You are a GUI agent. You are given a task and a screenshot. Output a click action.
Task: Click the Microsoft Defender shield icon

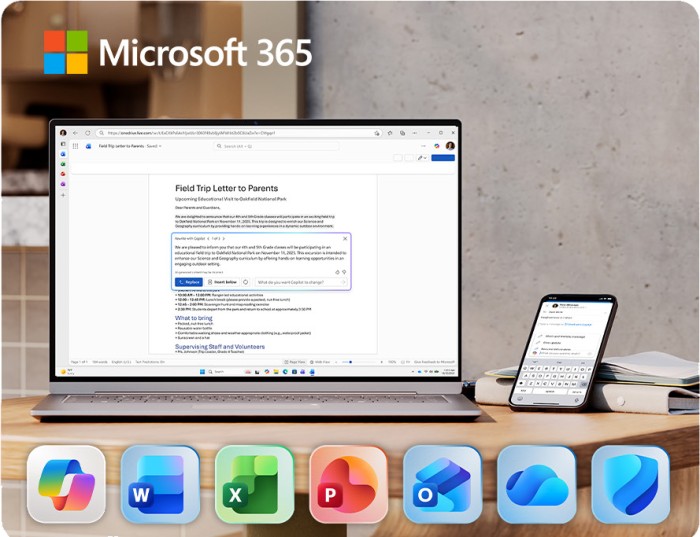tap(630, 484)
